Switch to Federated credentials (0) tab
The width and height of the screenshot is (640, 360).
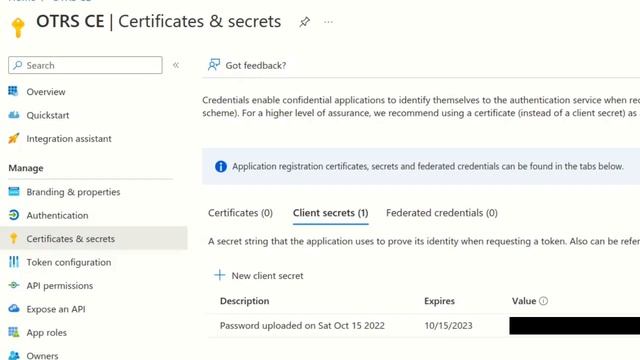442,213
